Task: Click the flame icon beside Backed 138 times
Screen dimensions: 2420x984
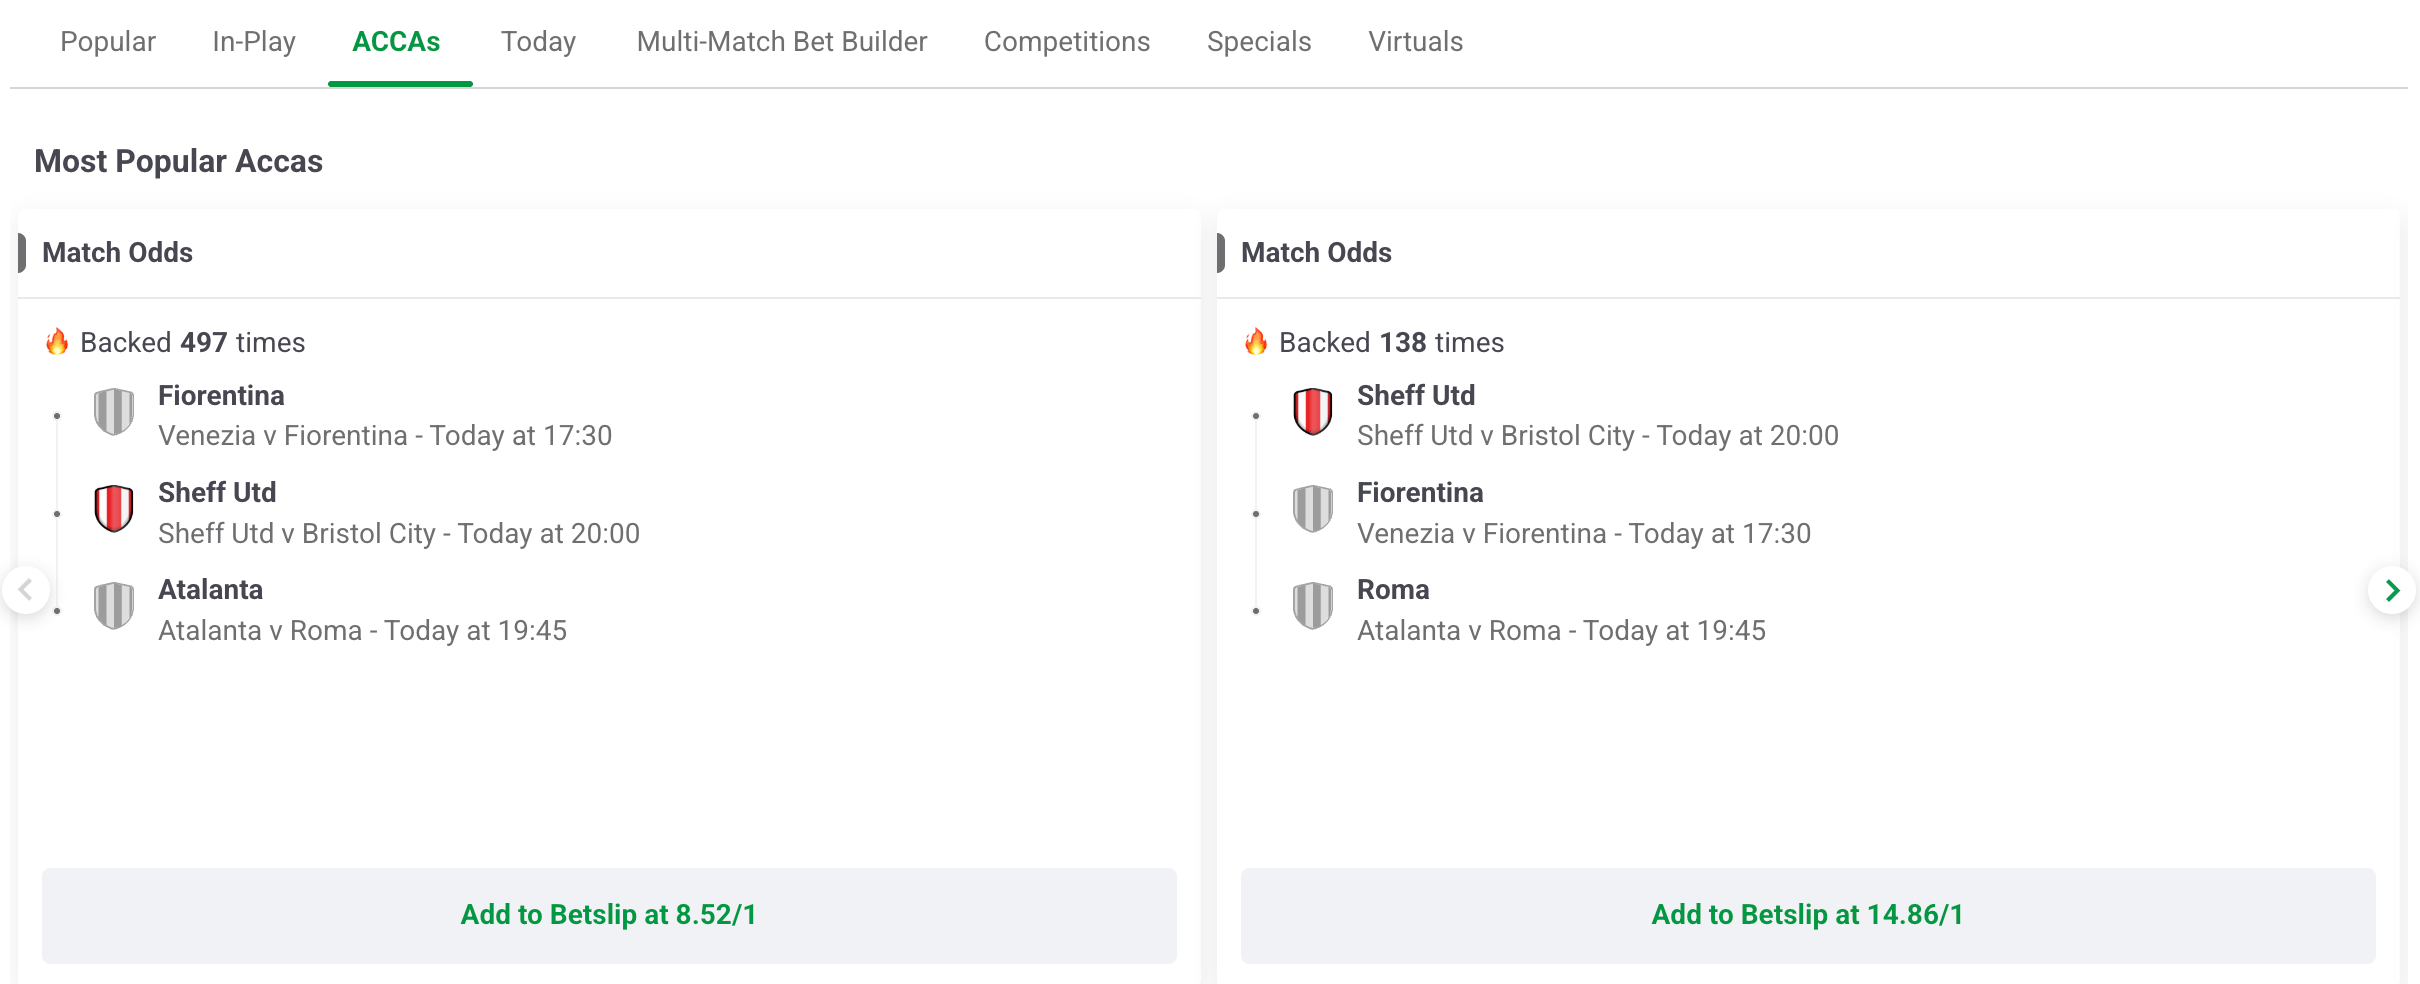Action: (x=1256, y=342)
